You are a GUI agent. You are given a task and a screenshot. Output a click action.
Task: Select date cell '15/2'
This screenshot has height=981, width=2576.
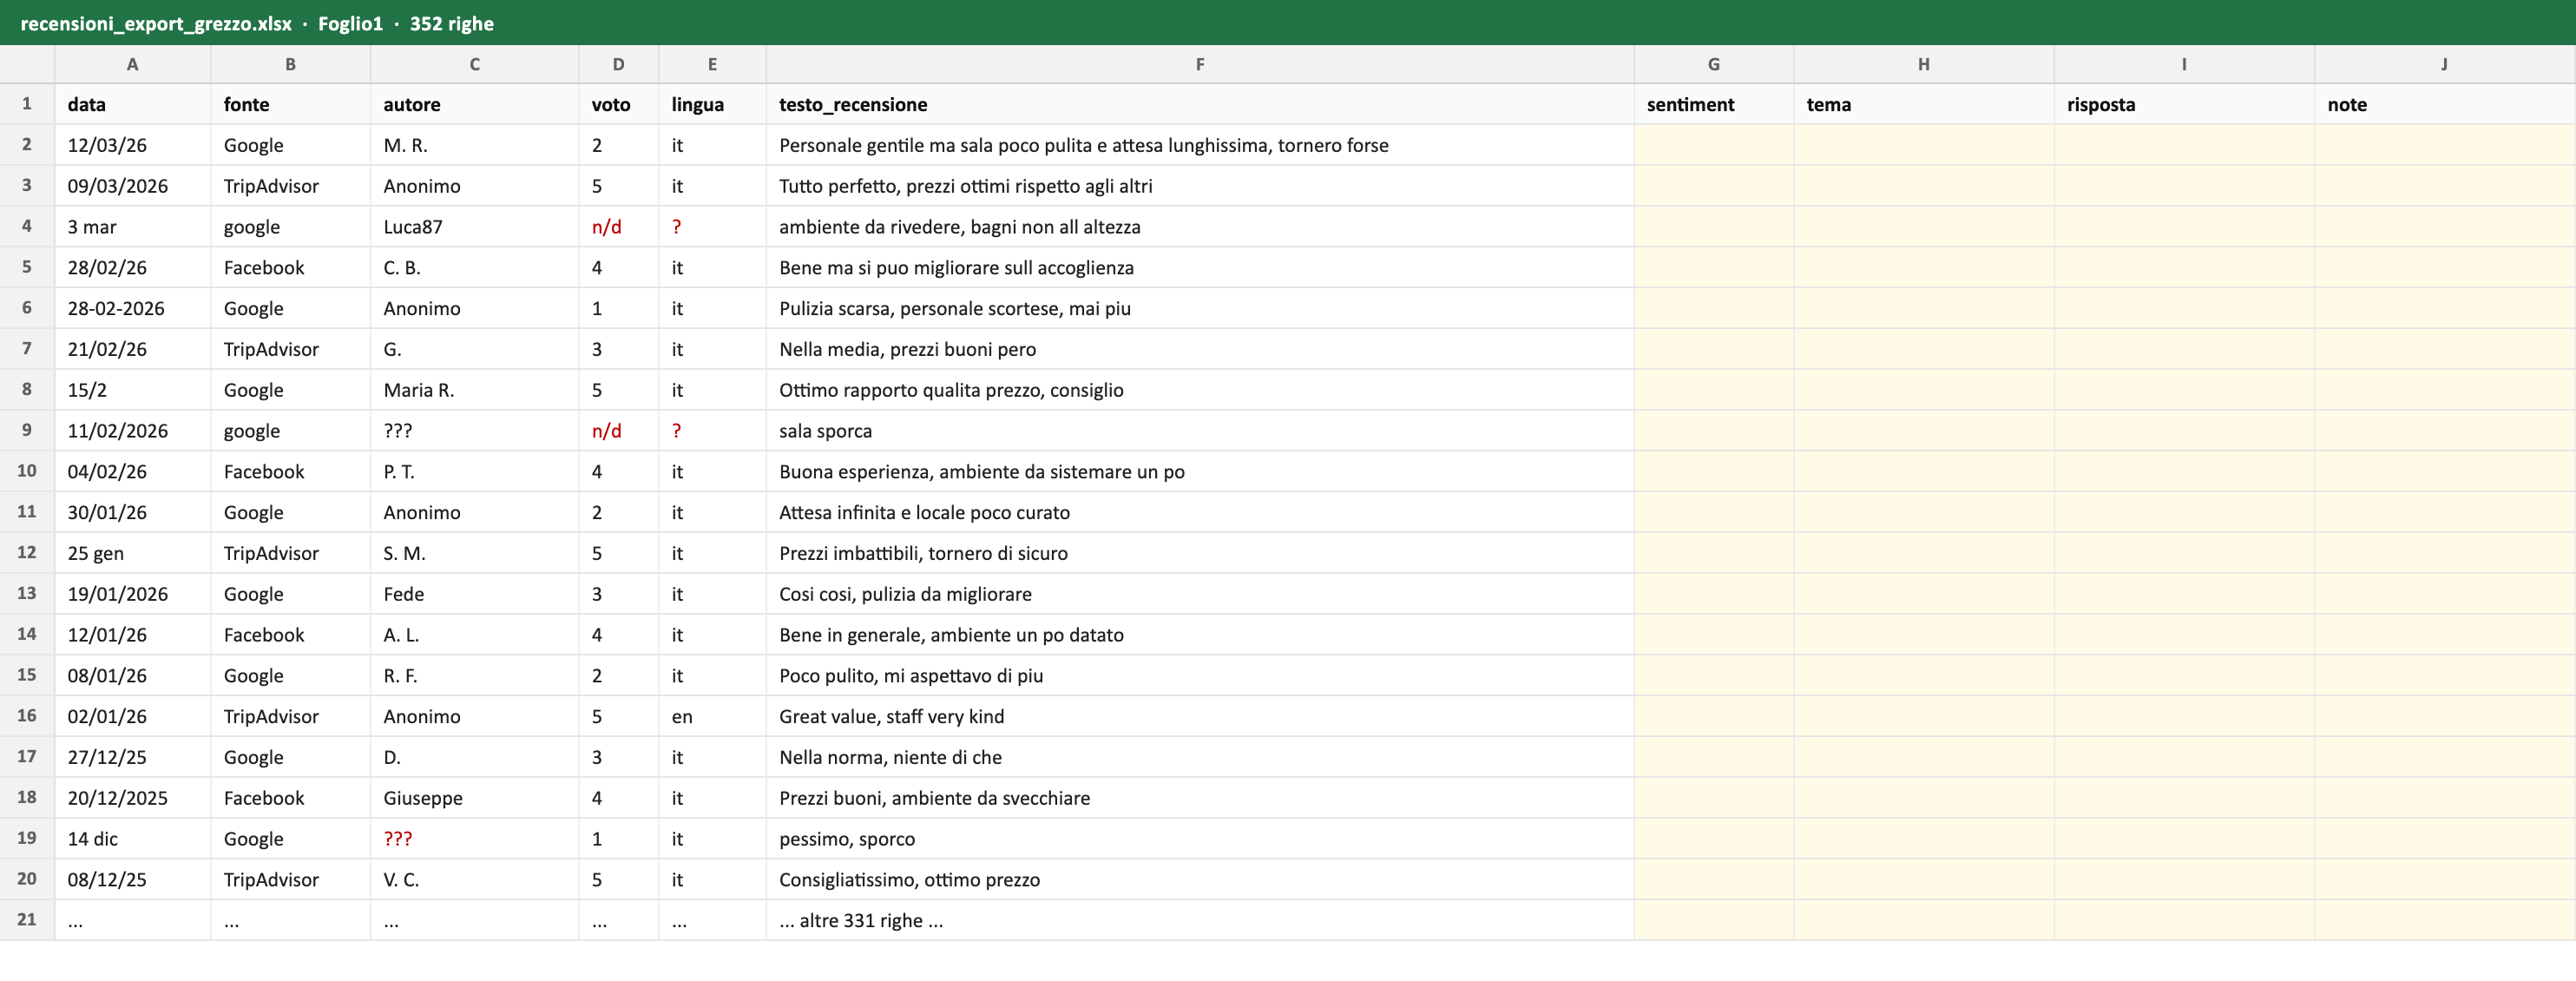click(132, 390)
